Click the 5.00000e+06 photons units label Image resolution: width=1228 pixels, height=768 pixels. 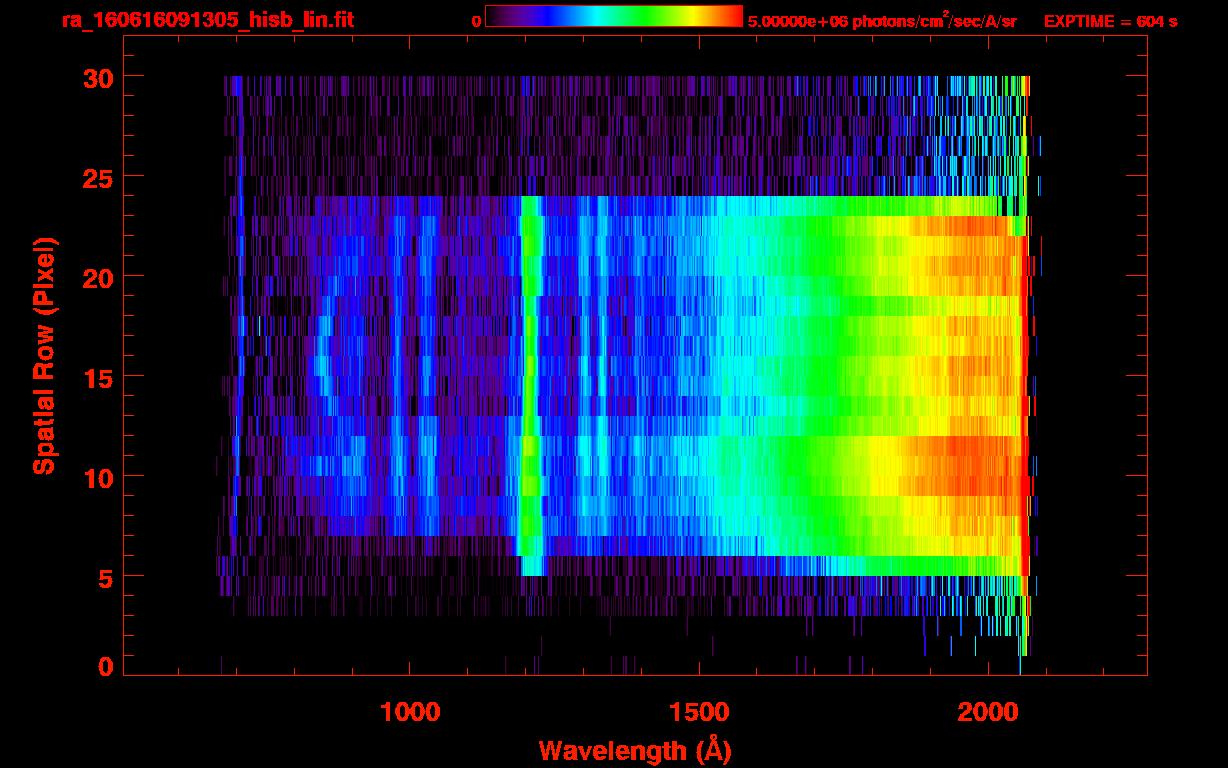point(882,21)
